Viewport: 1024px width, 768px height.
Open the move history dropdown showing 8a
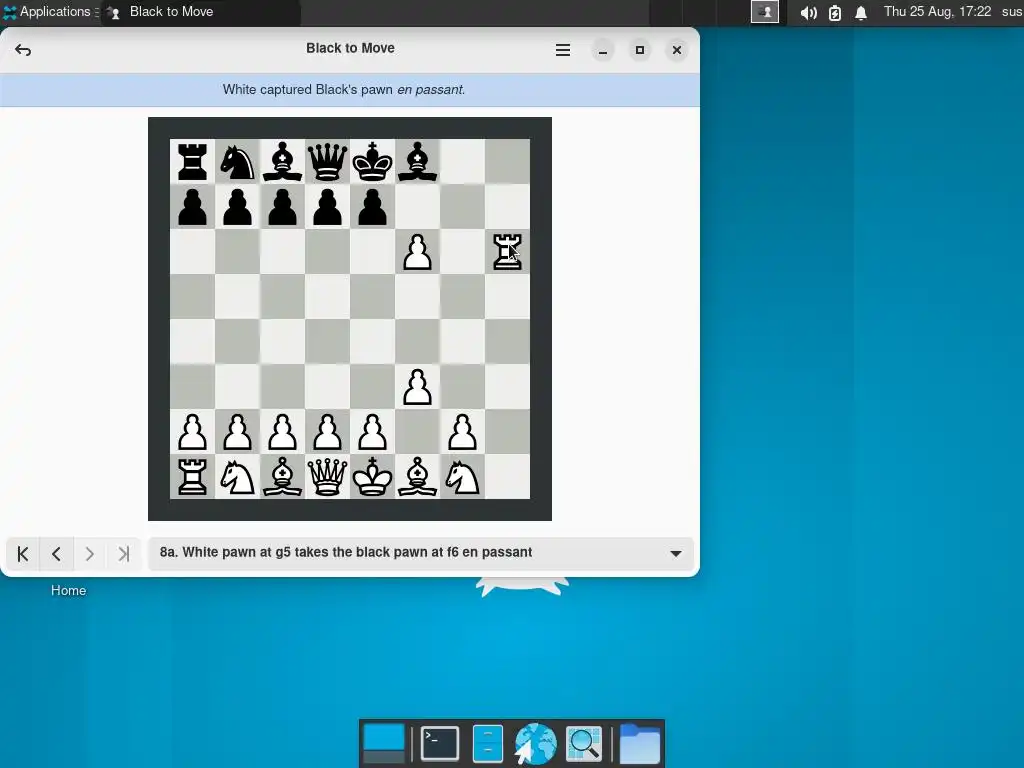tap(421, 553)
